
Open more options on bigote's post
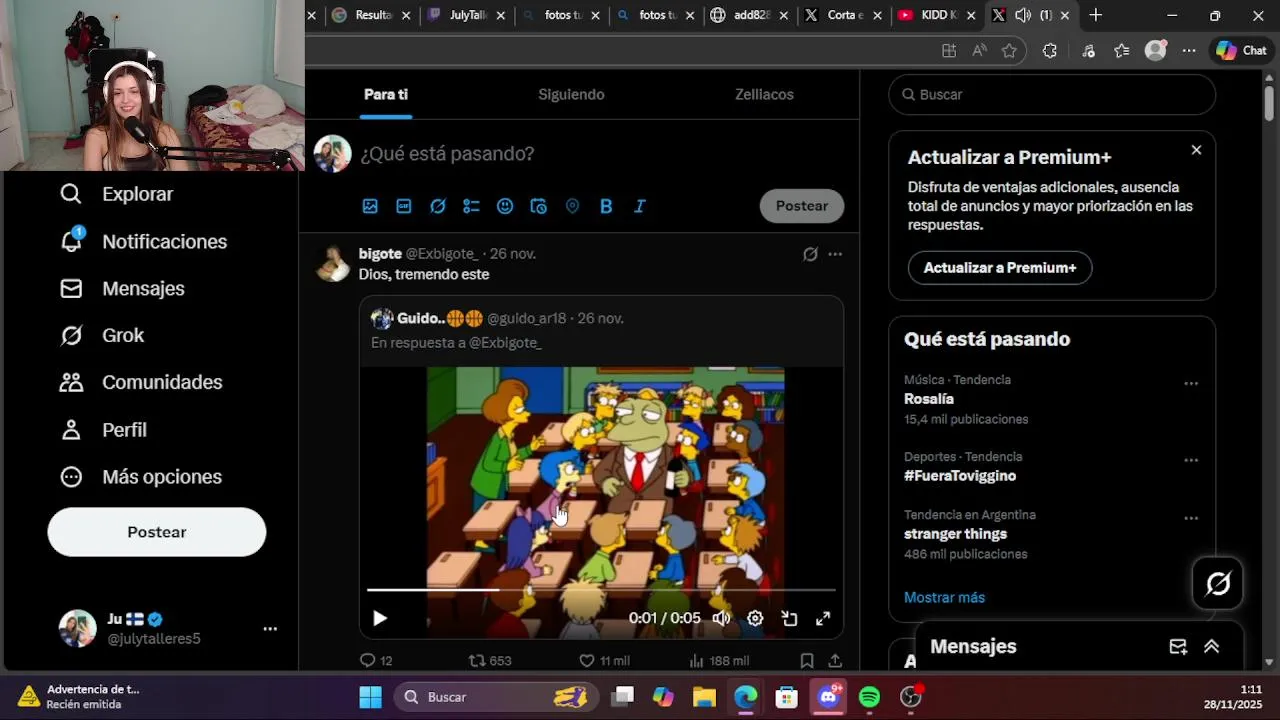coord(835,254)
